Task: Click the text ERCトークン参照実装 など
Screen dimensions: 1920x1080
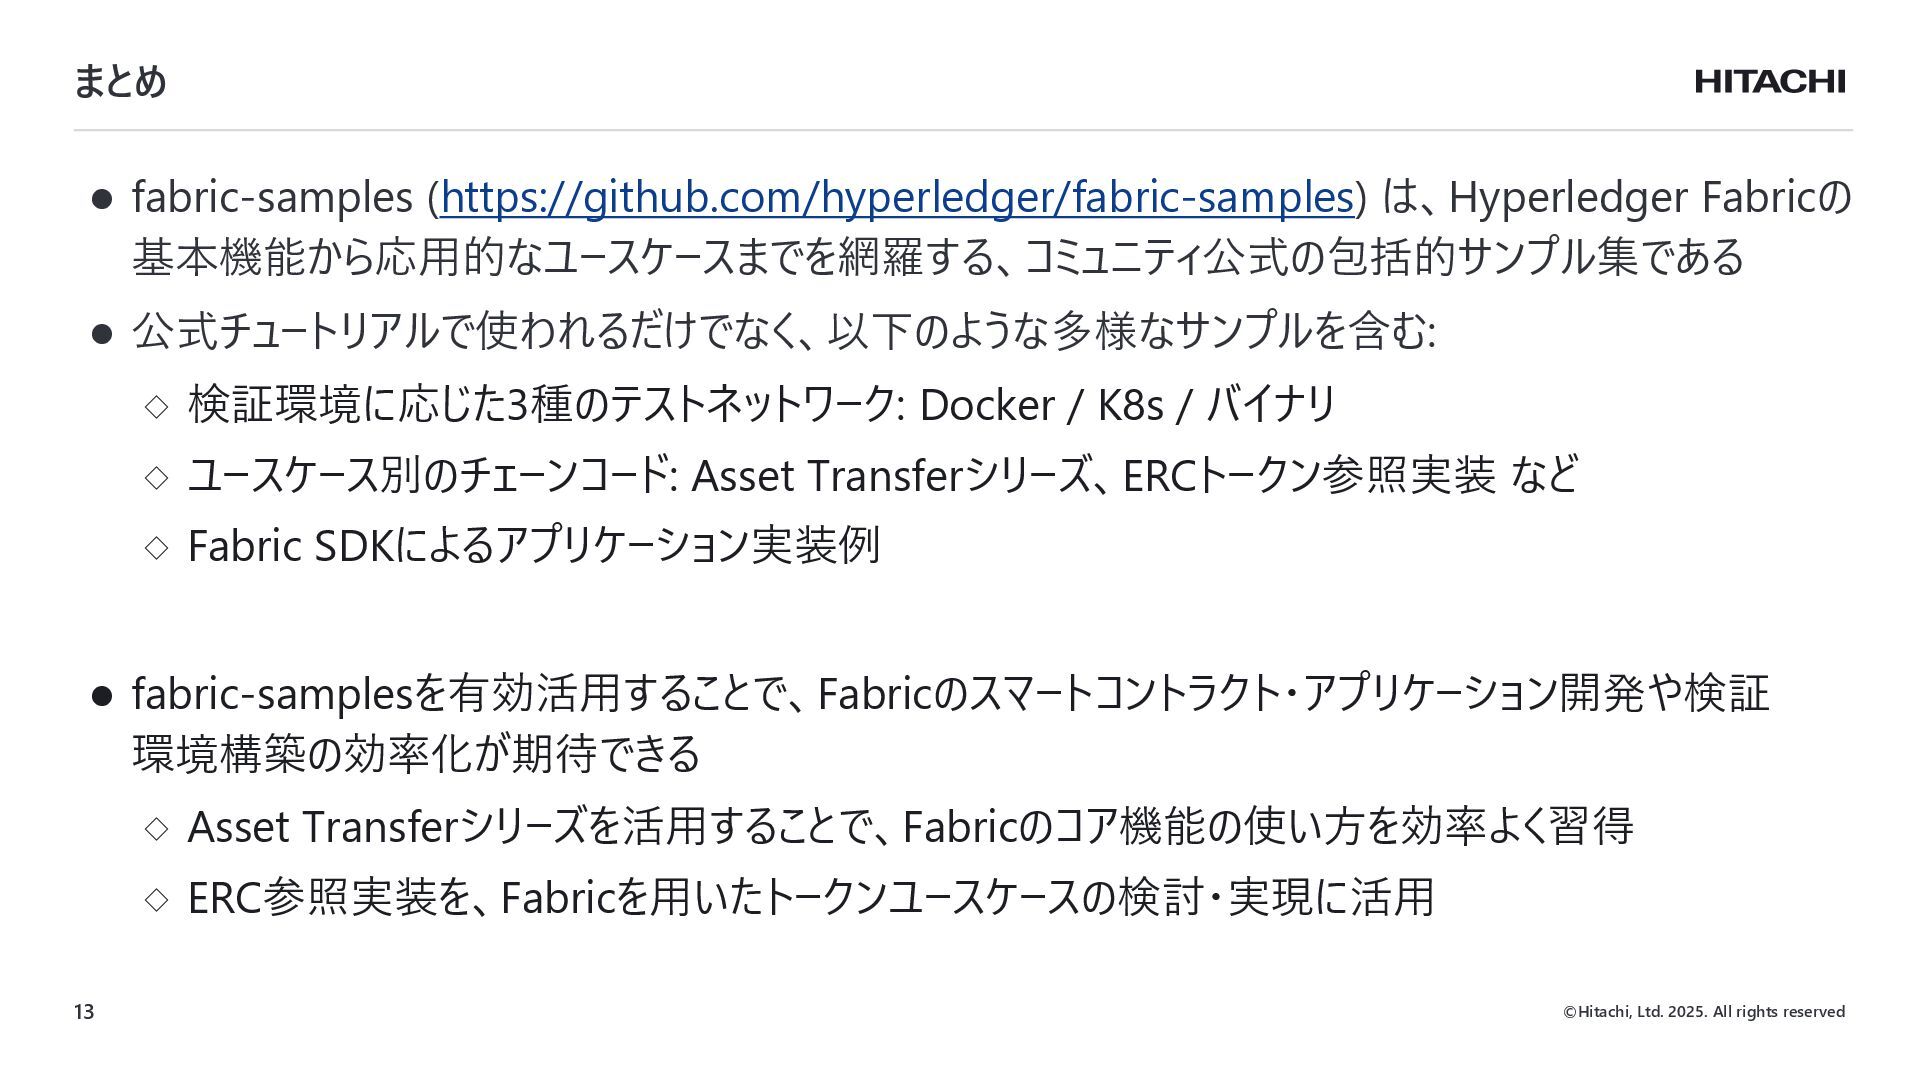Action: click(1350, 475)
